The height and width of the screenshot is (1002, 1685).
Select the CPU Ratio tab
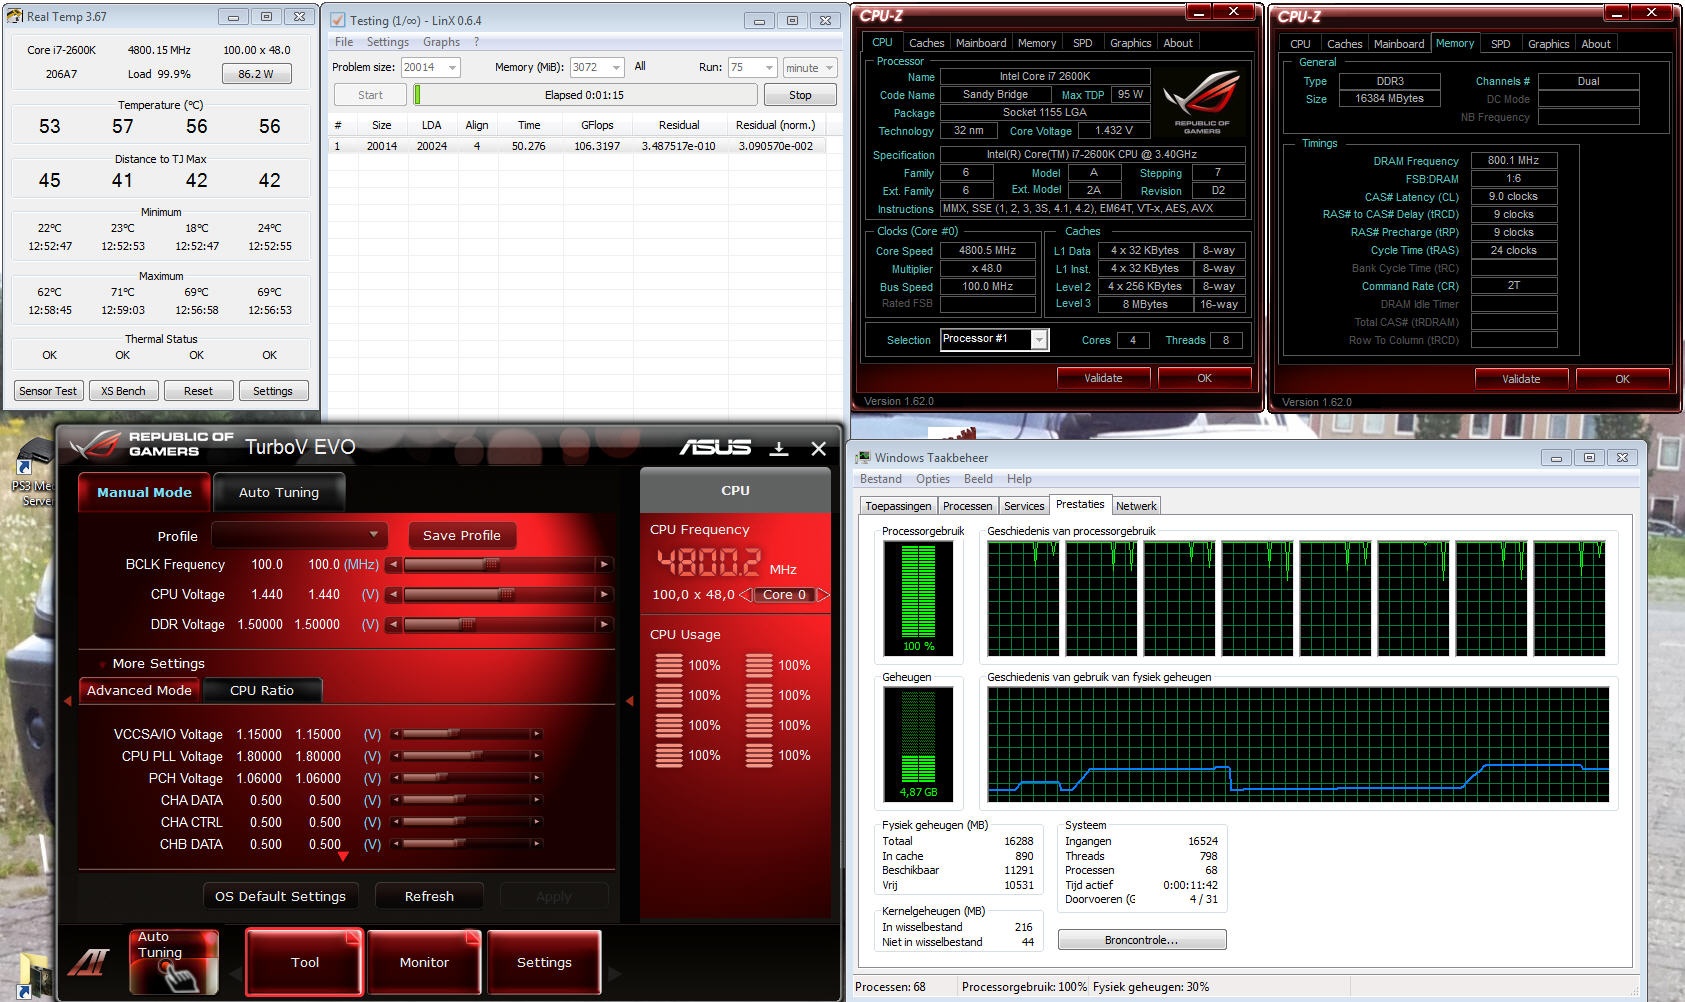coord(262,690)
